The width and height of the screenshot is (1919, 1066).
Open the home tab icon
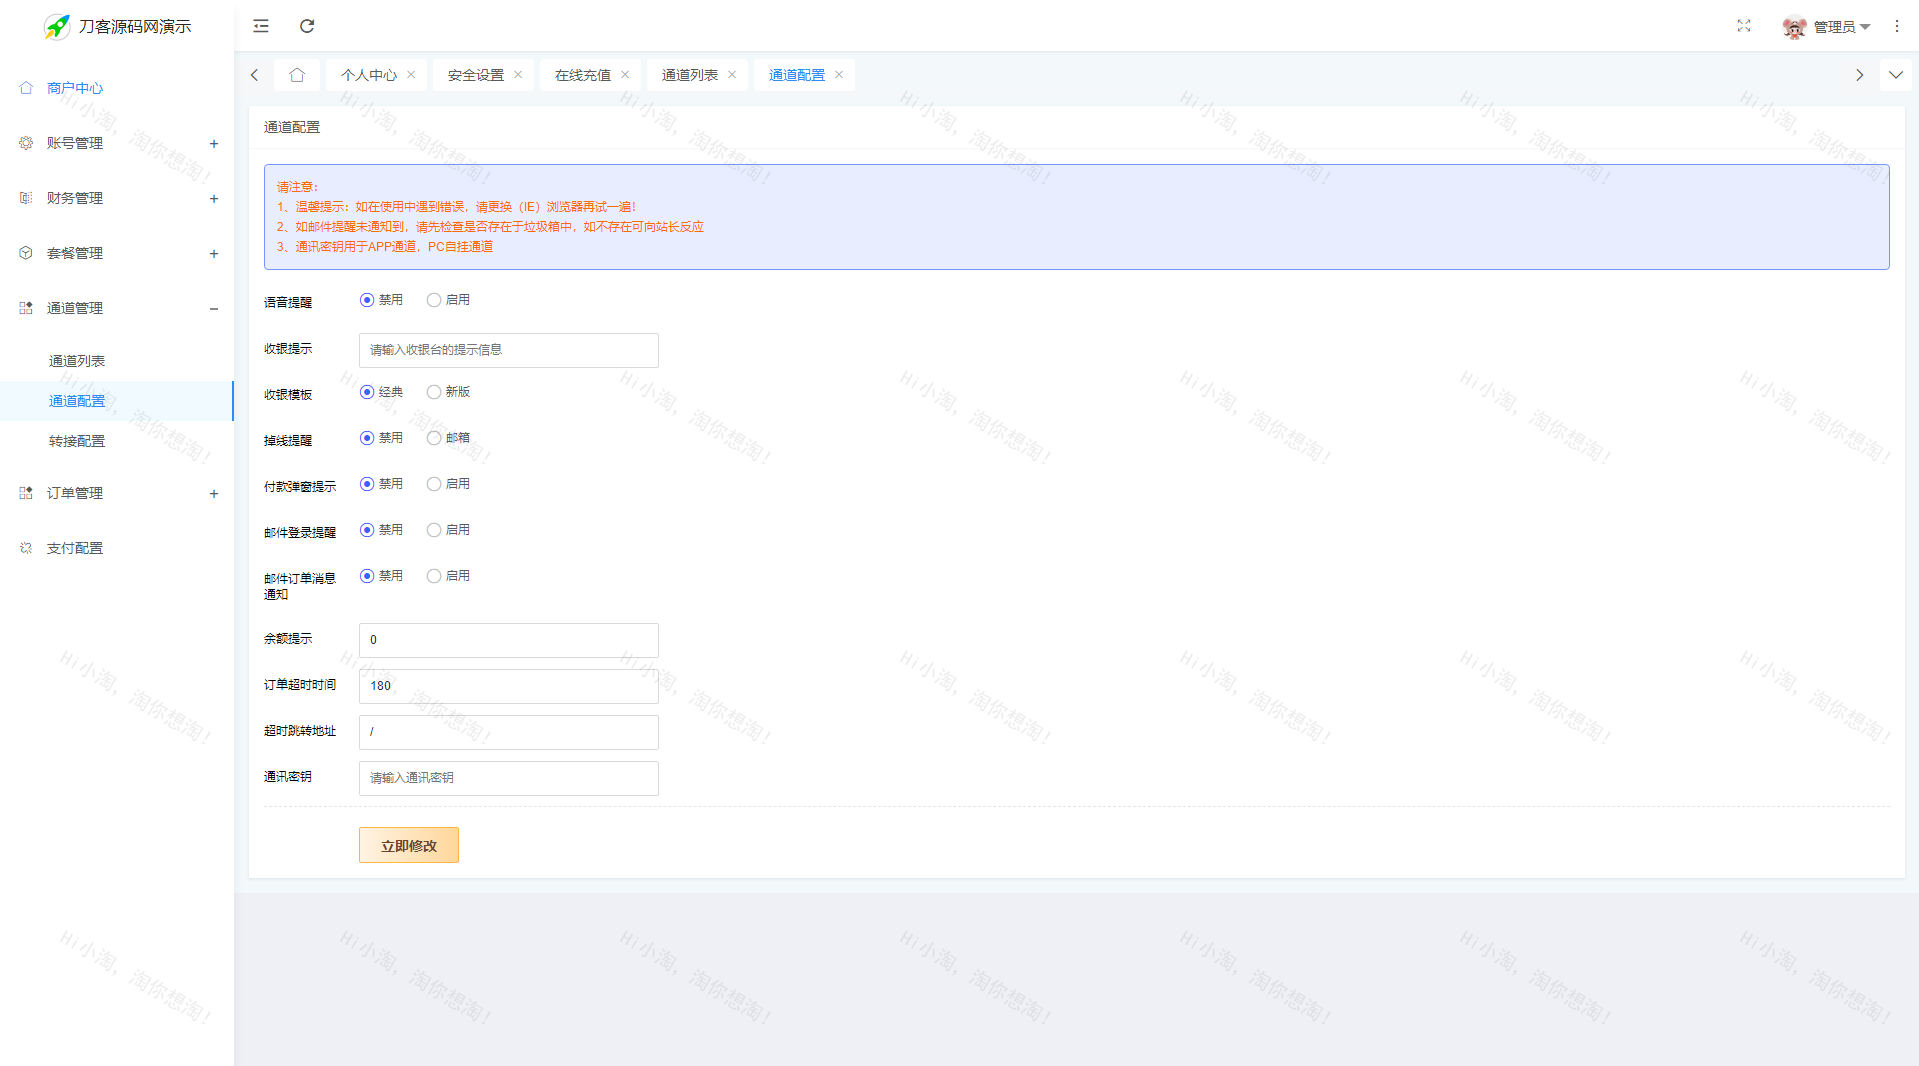pos(297,75)
